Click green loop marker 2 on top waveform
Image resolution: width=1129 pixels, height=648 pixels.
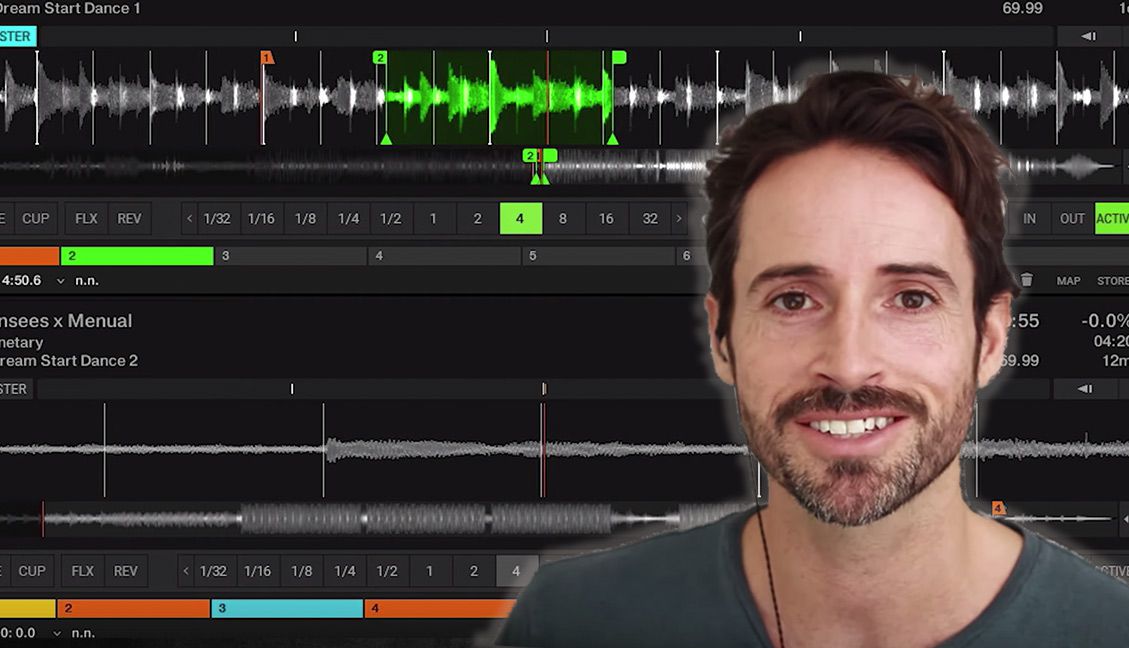[x=380, y=58]
